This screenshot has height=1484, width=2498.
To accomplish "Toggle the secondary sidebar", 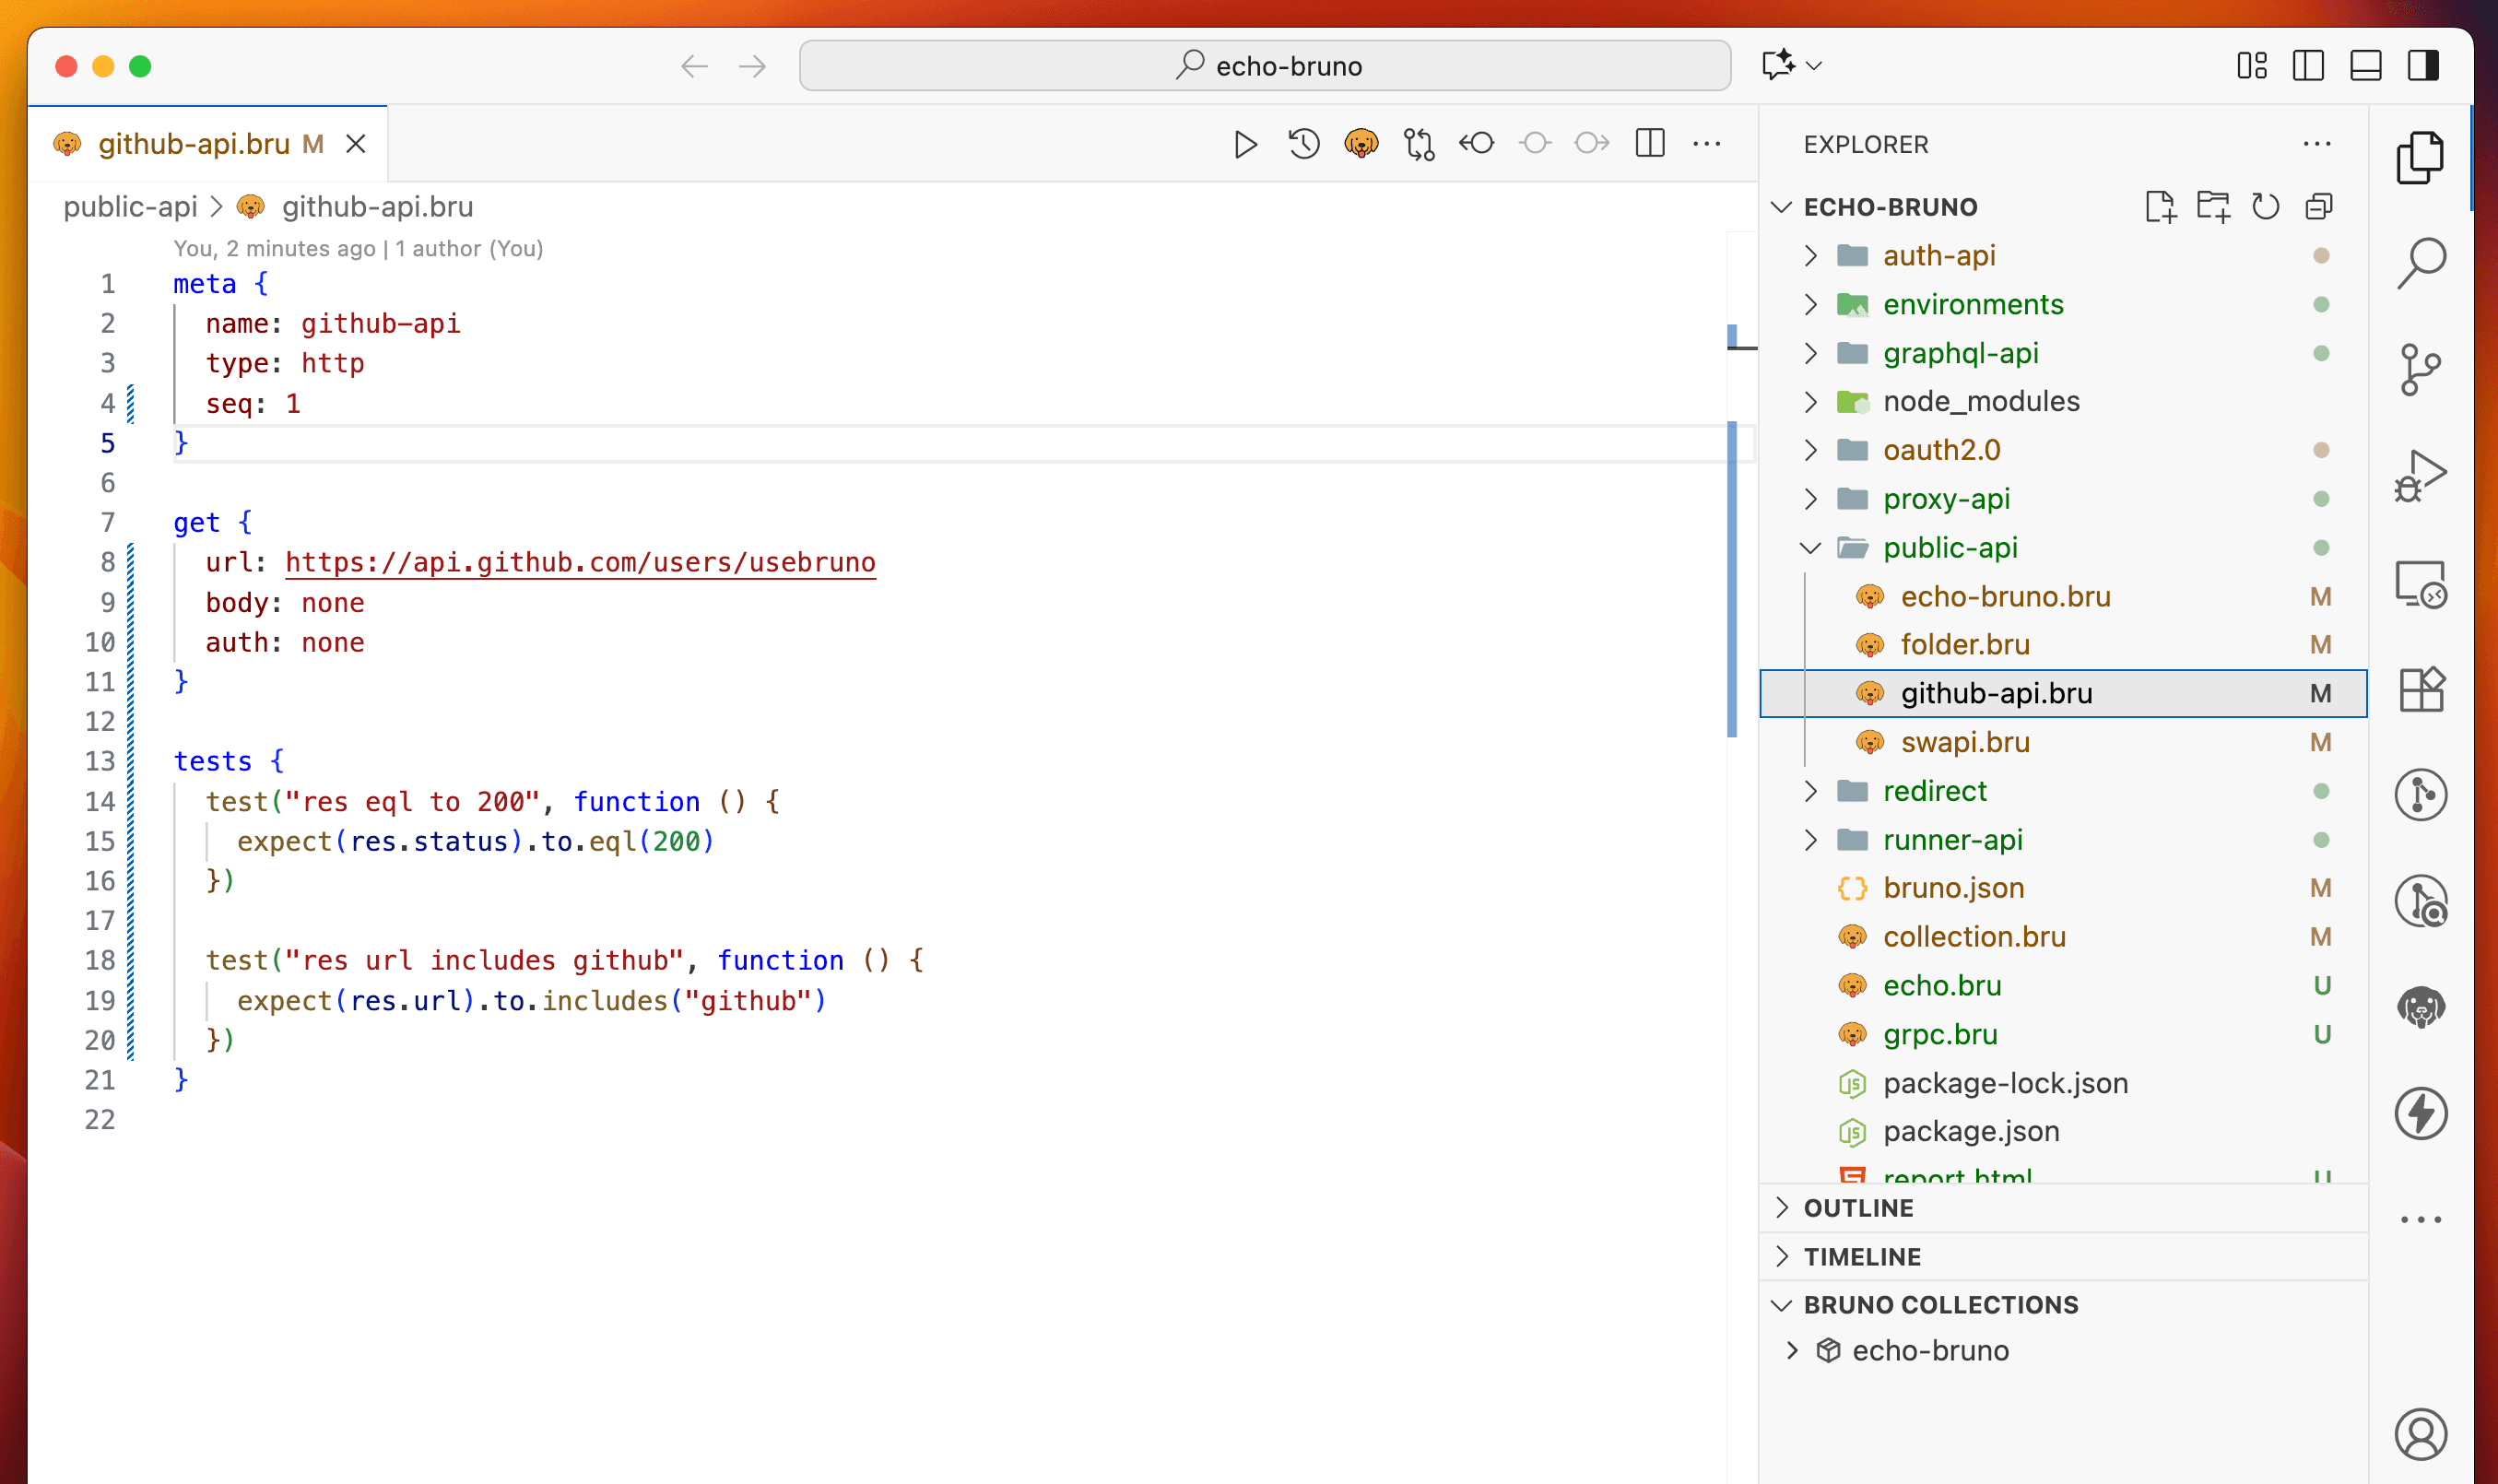I will coord(2422,66).
